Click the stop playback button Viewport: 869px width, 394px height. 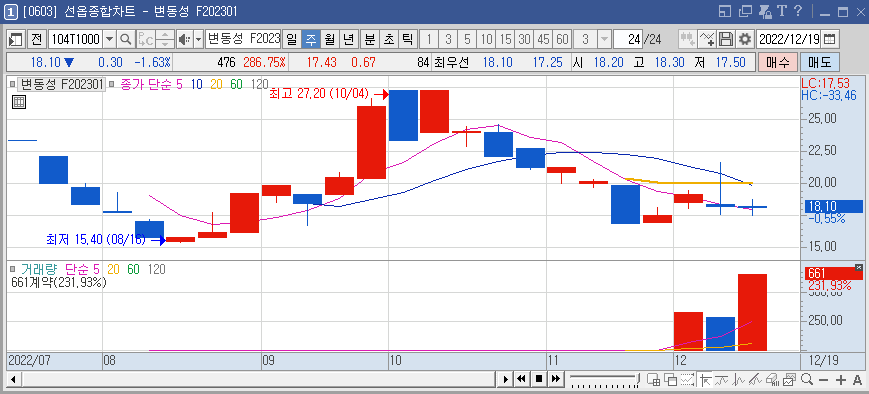[539, 380]
